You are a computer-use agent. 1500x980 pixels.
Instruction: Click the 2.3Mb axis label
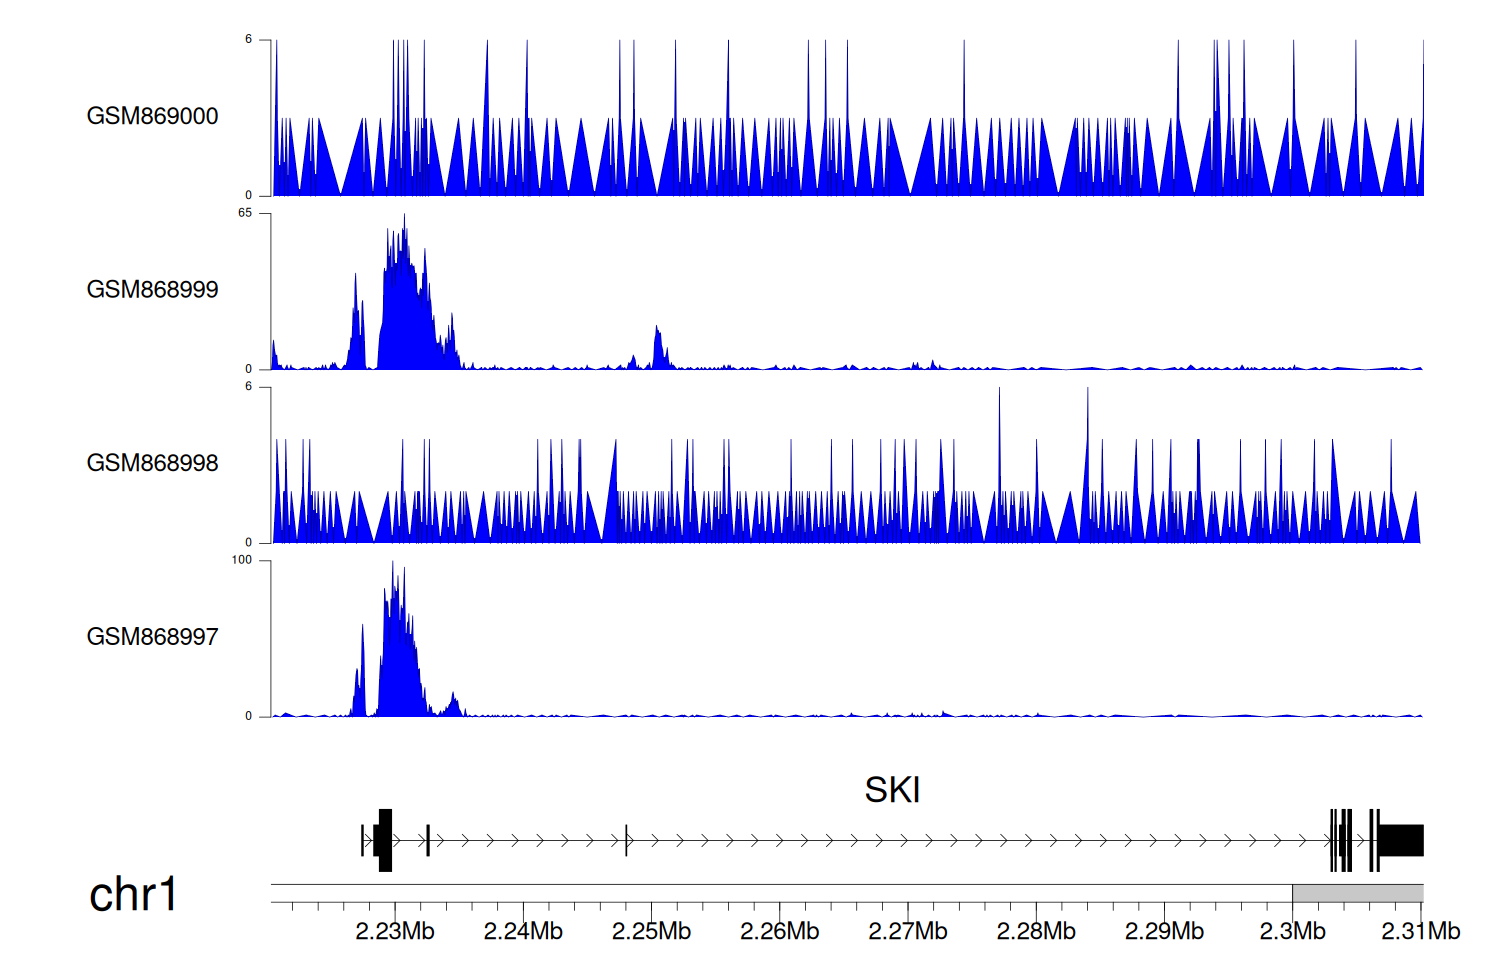[1292, 931]
